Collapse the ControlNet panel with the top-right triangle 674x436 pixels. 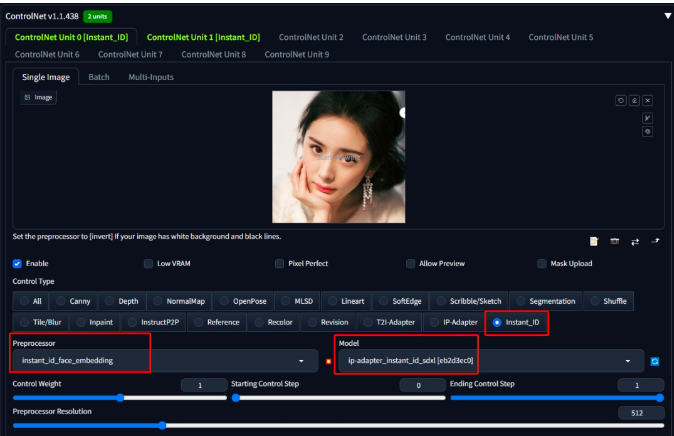[667, 16]
